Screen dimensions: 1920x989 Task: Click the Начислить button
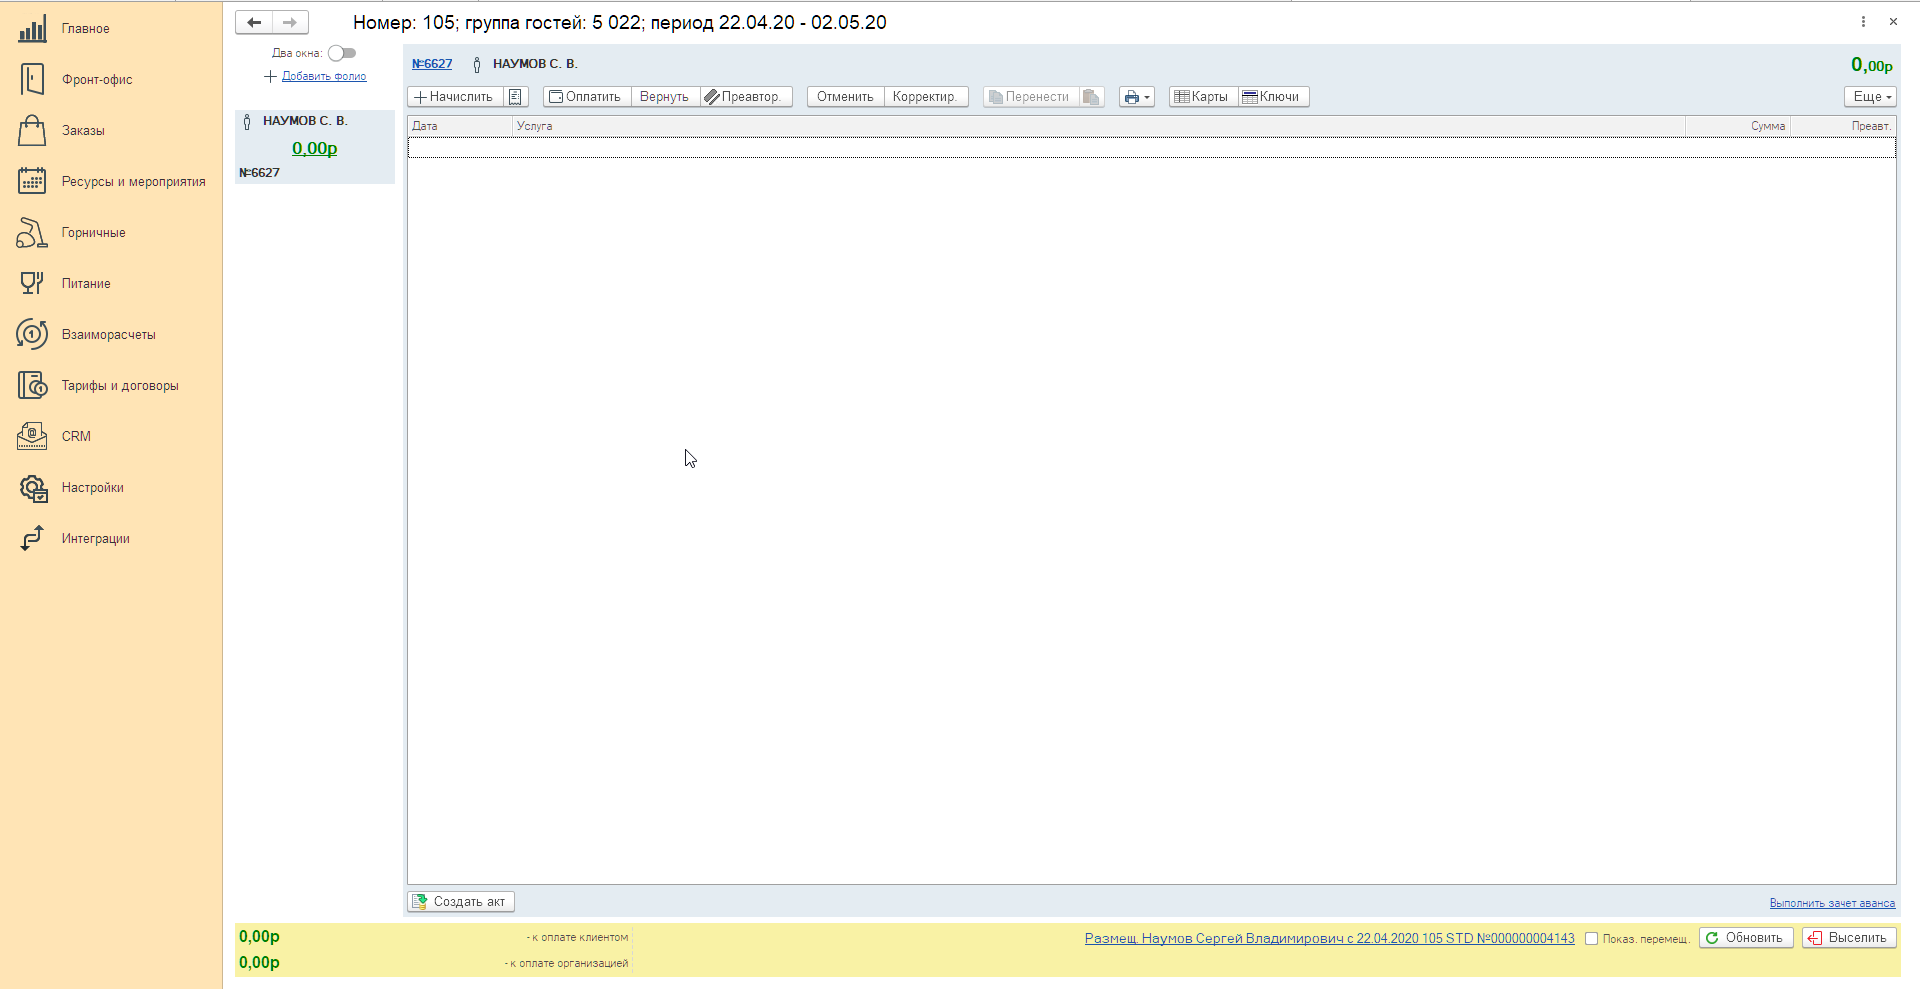pos(455,97)
